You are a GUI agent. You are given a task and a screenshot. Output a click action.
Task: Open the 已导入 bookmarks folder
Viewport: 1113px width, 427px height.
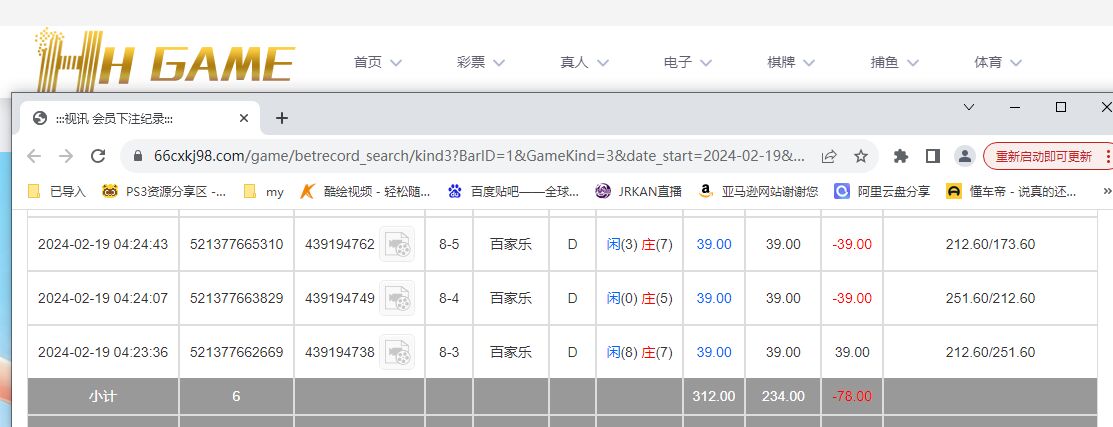pos(57,192)
